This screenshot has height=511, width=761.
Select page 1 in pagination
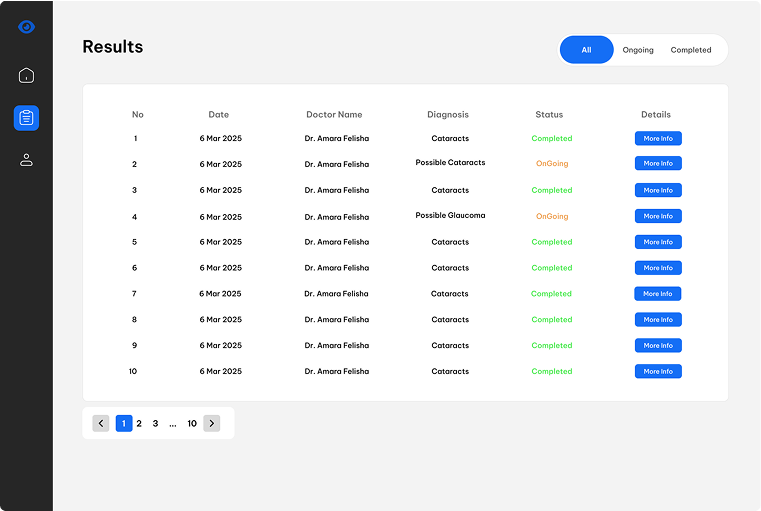click(124, 423)
